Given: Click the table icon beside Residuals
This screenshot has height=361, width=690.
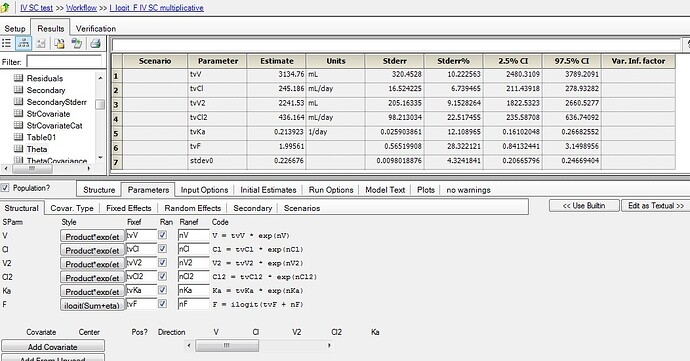Looking at the screenshot, I should [18, 78].
